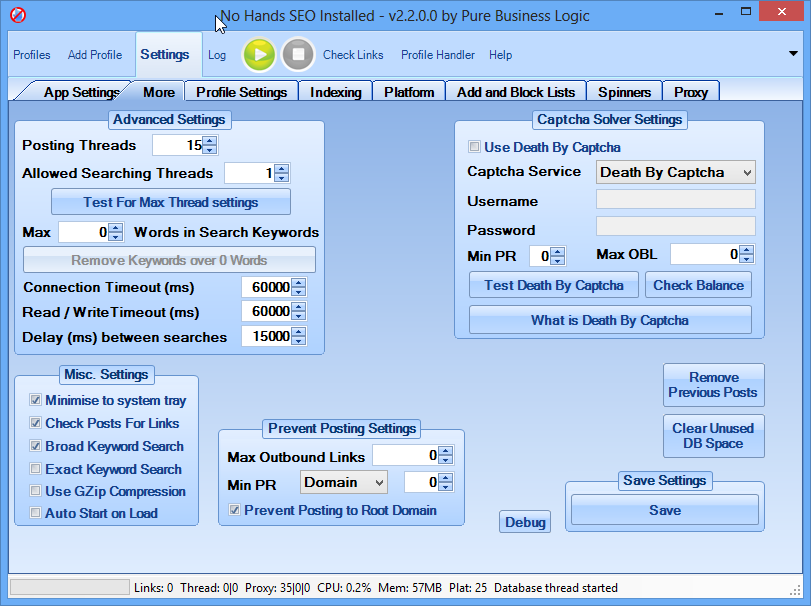Open the Captcha Service dropdown
The width and height of the screenshot is (811, 606).
(676, 172)
